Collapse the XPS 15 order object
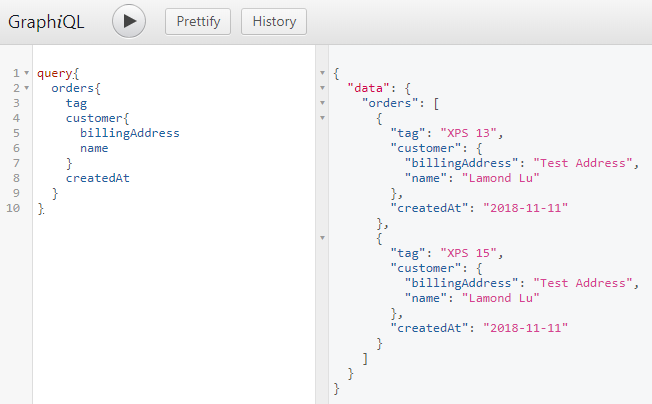 pos(321,238)
